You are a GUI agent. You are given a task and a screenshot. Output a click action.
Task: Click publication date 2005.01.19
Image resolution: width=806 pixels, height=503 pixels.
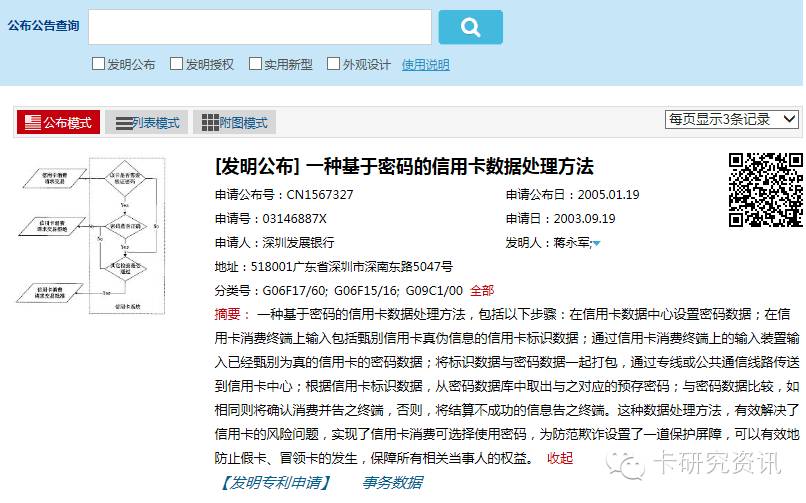point(609,195)
